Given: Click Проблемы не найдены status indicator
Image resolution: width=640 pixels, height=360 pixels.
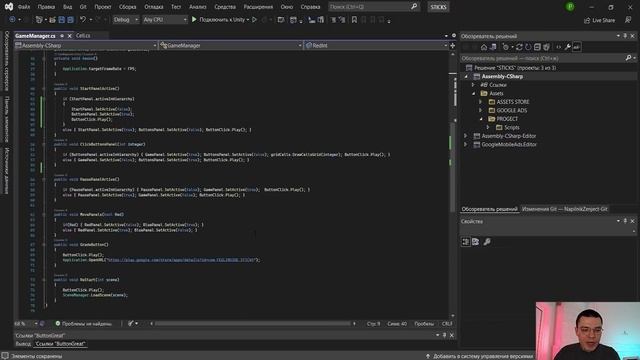Looking at the screenshot, I should (83, 324).
